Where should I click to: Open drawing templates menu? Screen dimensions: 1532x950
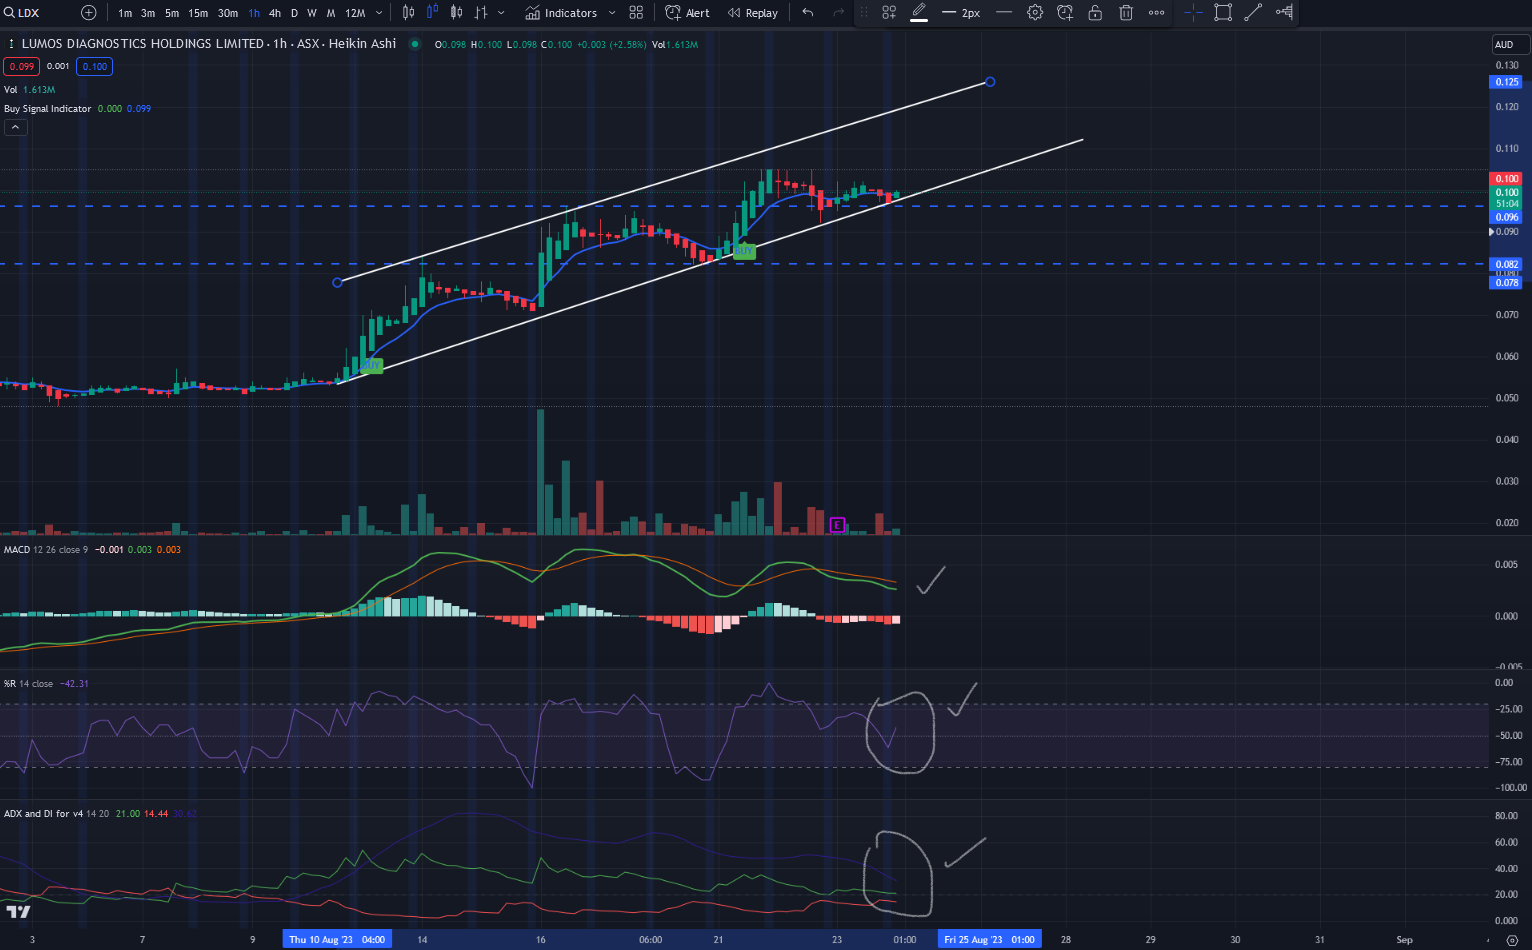[889, 13]
